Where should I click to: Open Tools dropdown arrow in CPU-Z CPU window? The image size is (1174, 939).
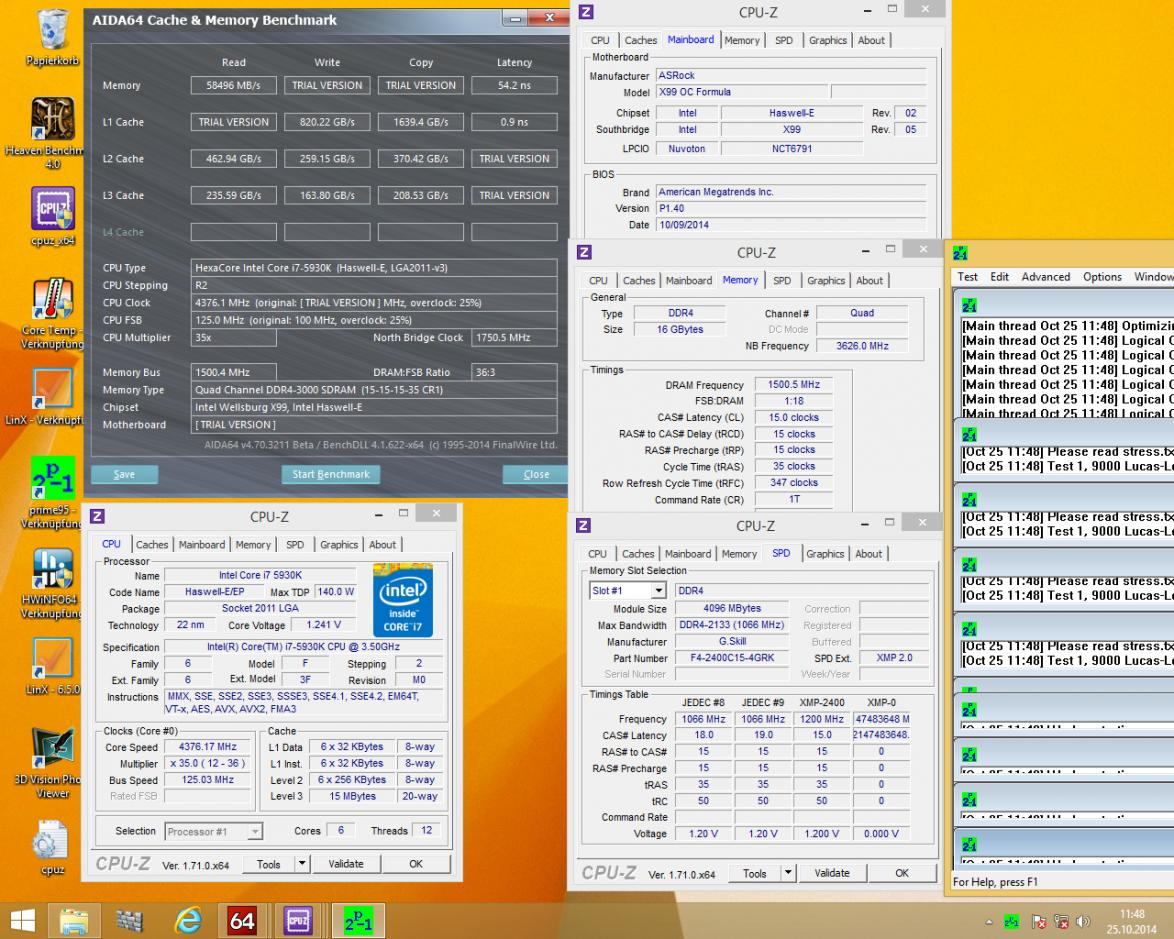coord(302,863)
